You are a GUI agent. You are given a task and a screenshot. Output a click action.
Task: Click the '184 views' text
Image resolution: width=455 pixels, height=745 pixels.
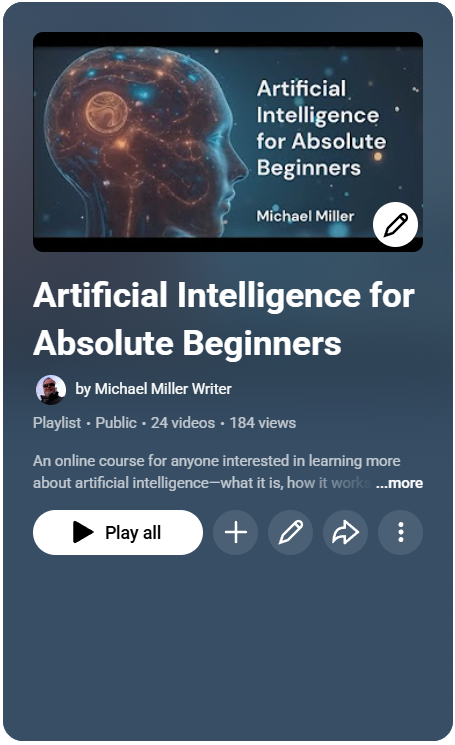(x=263, y=422)
